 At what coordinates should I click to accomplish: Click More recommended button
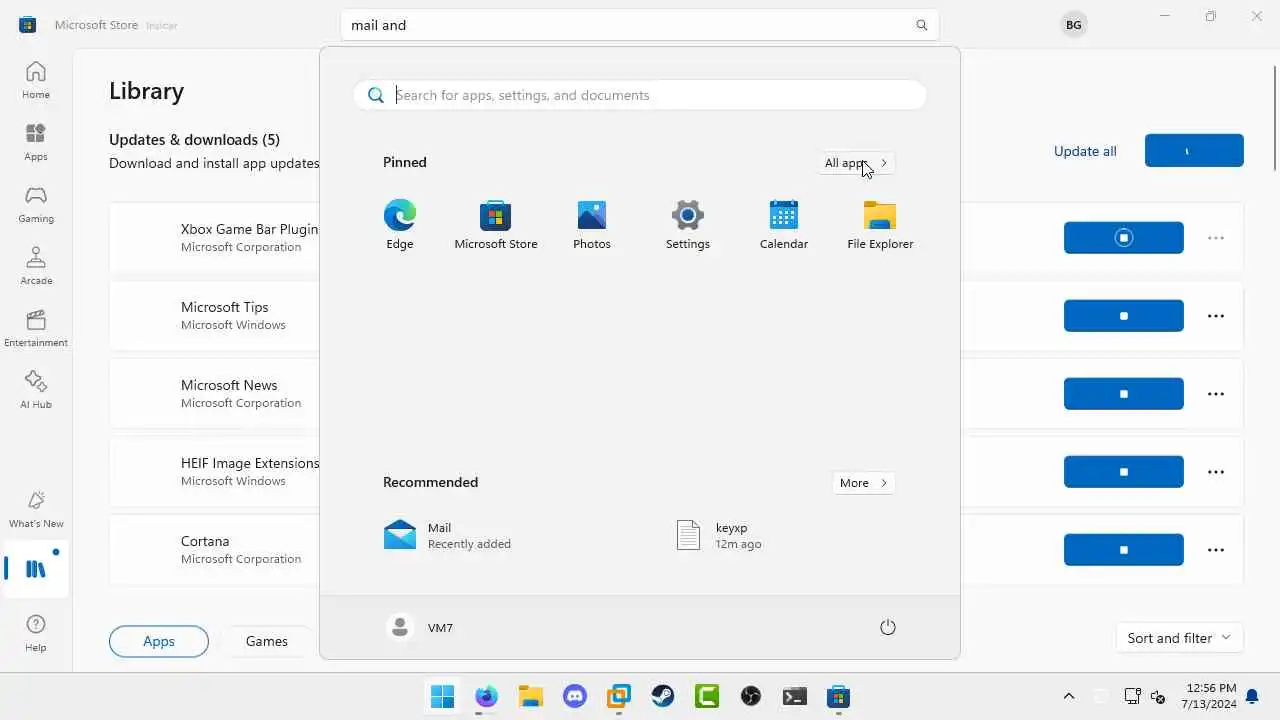(x=863, y=483)
